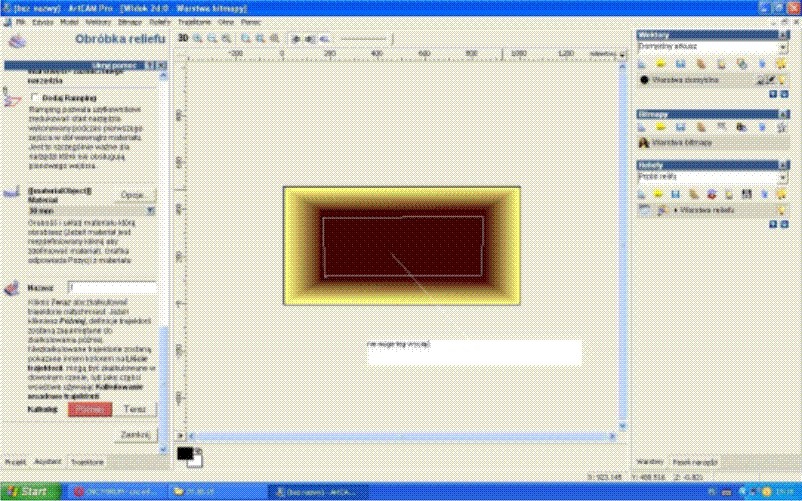Select the black primary color swatch
Image resolution: width=802 pixels, height=501 pixels.
point(185,453)
